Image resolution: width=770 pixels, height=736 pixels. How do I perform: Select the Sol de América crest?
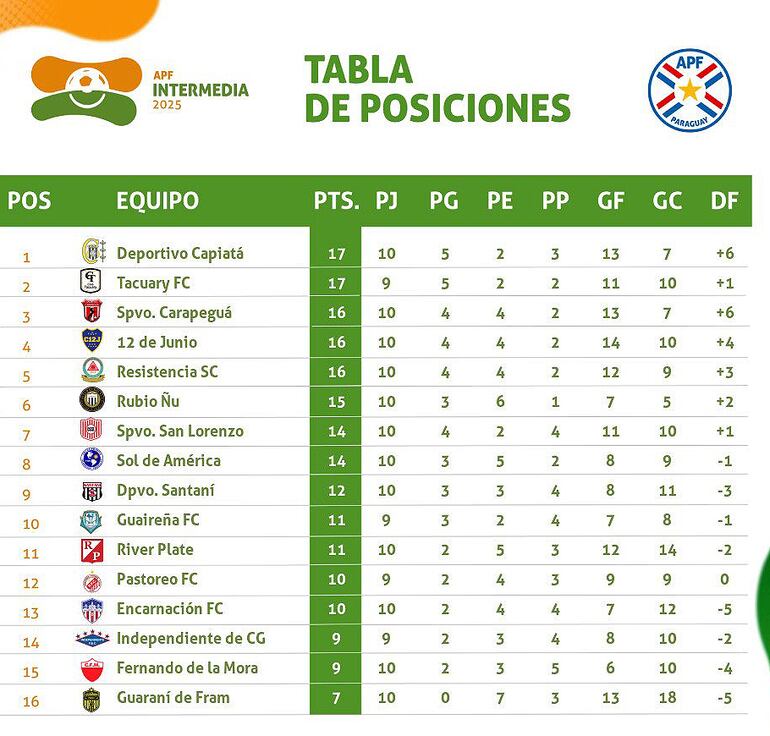click(92, 460)
